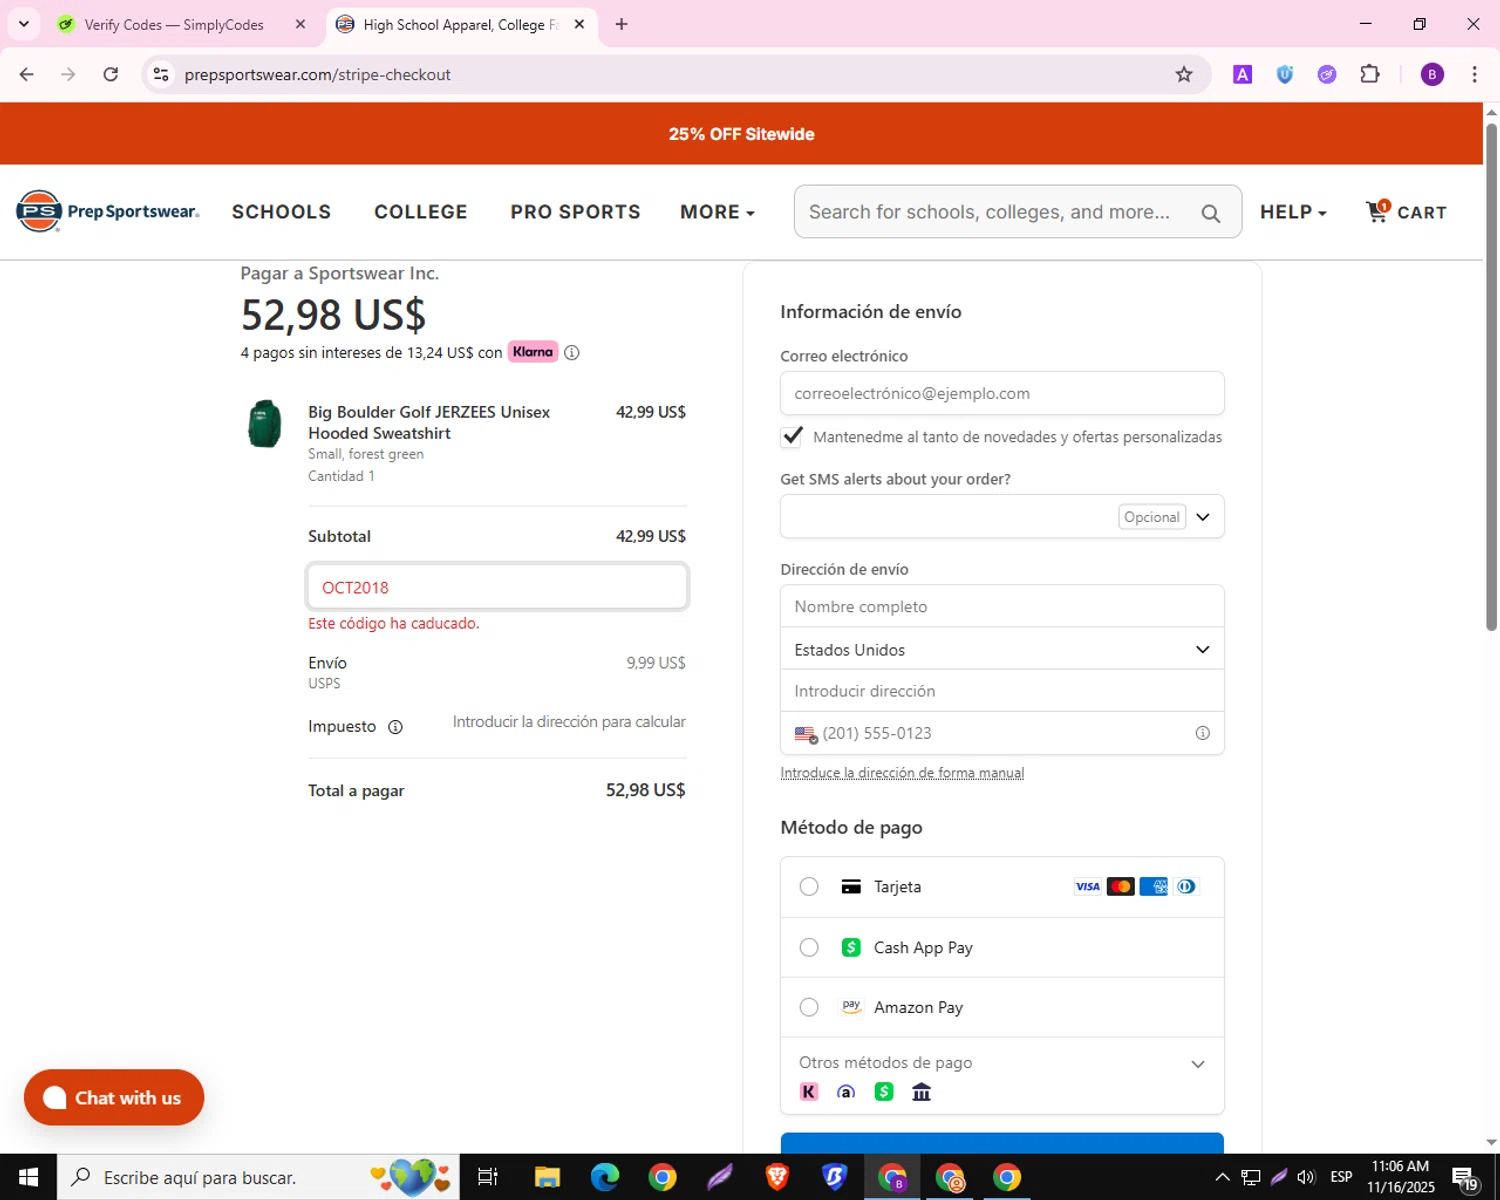Open Task View on the taskbar
This screenshot has width=1500, height=1200.
[x=488, y=1177]
